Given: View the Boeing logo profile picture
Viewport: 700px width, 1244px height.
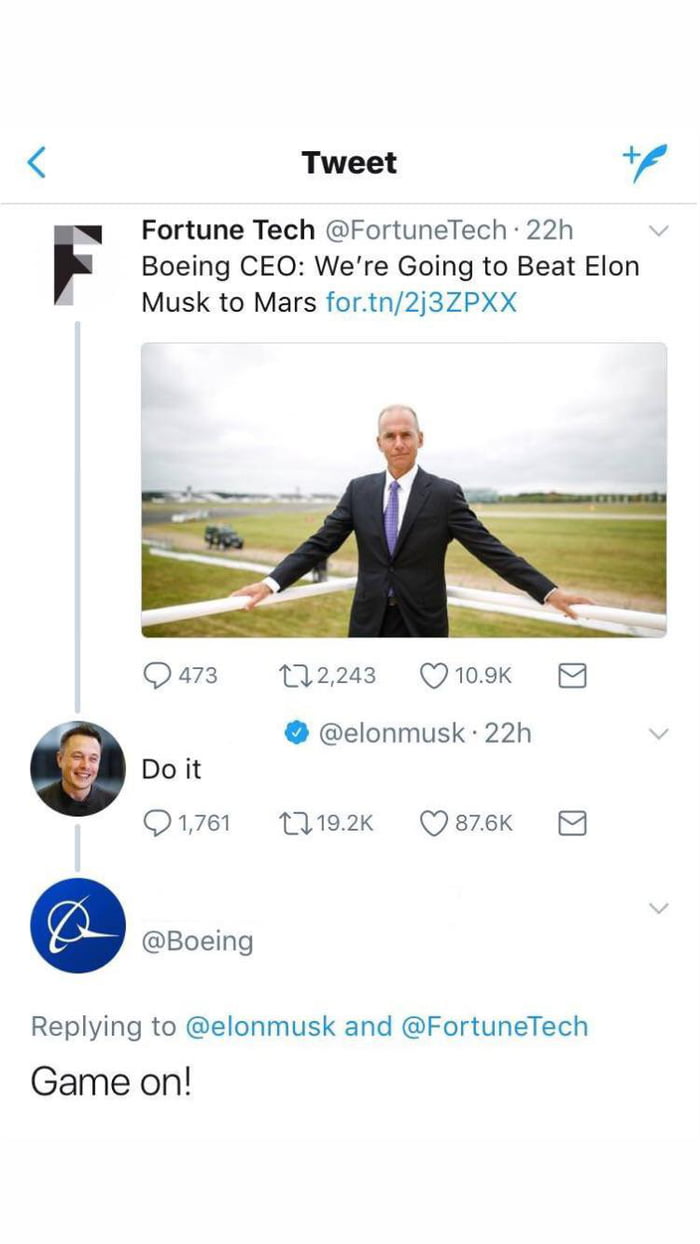Looking at the screenshot, I should (78, 925).
